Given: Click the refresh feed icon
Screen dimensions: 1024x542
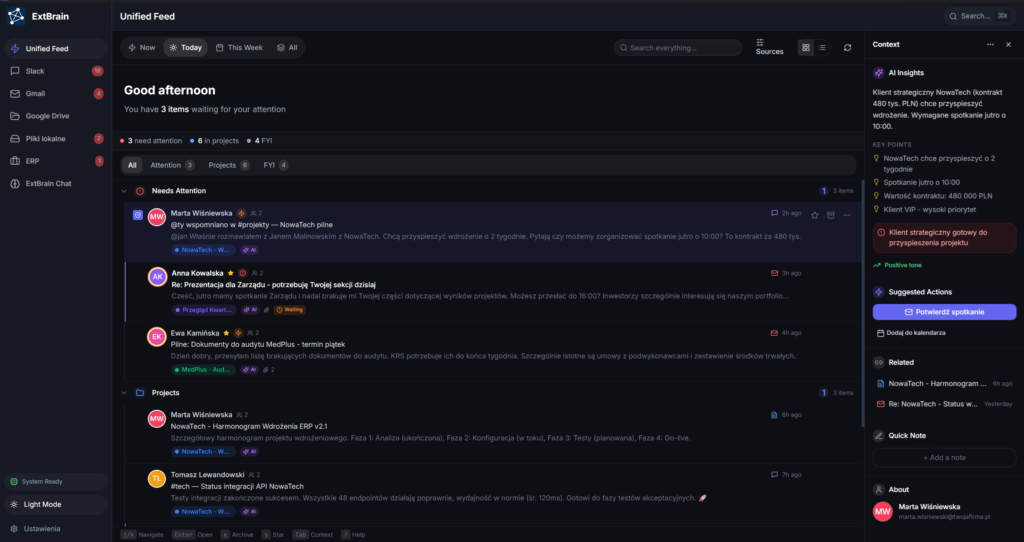Looking at the screenshot, I should [848, 48].
